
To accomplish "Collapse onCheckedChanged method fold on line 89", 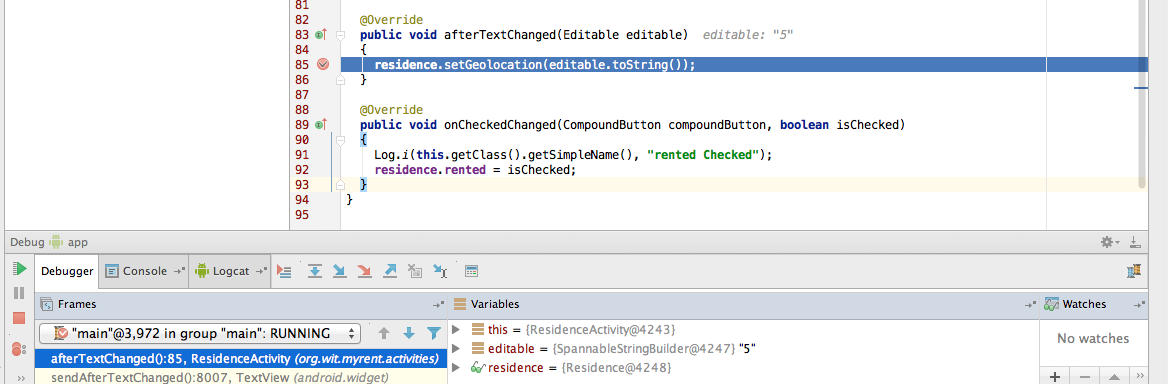I will pyautogui.click(x=340, y=140).
